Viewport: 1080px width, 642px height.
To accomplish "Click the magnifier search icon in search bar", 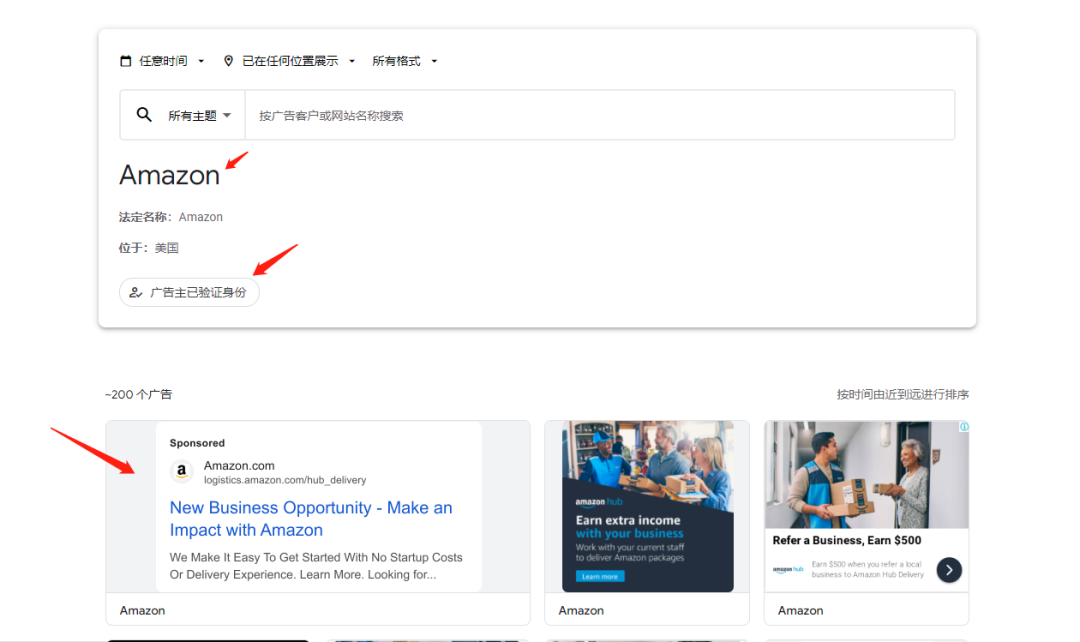I will [x=142, y=114].
